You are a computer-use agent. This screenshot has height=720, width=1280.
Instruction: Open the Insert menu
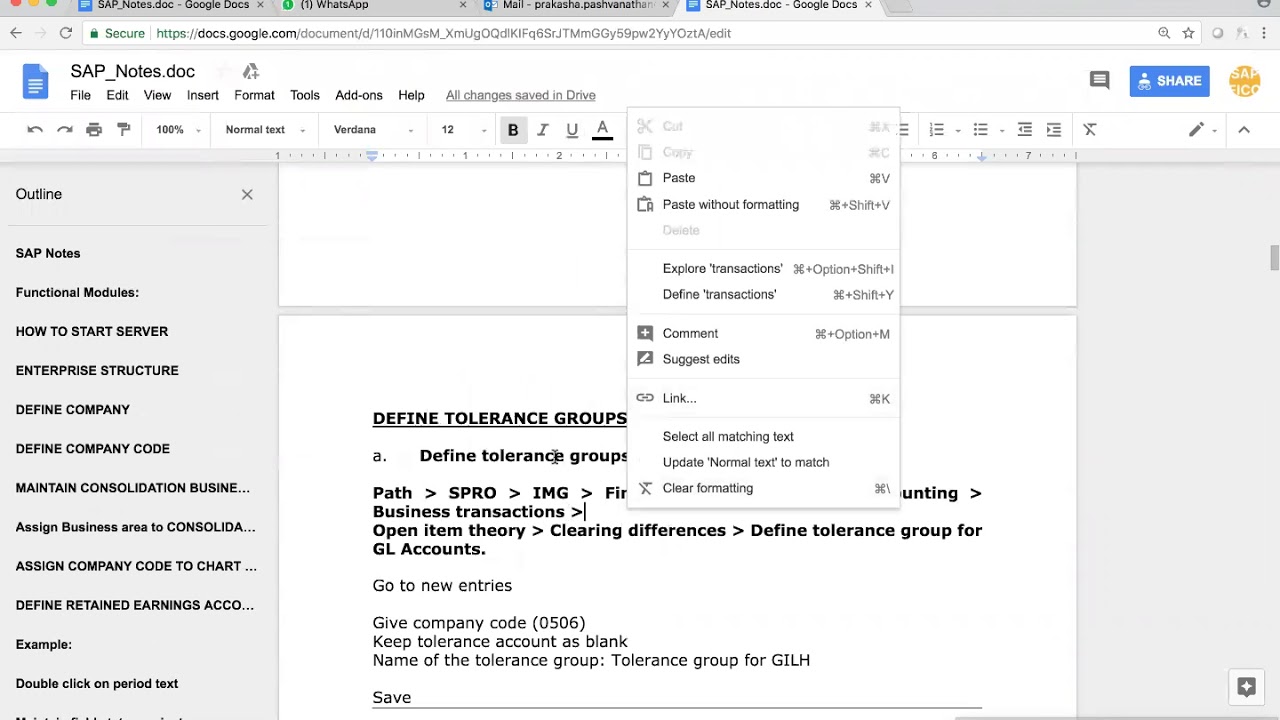click(x=202, y=95)
